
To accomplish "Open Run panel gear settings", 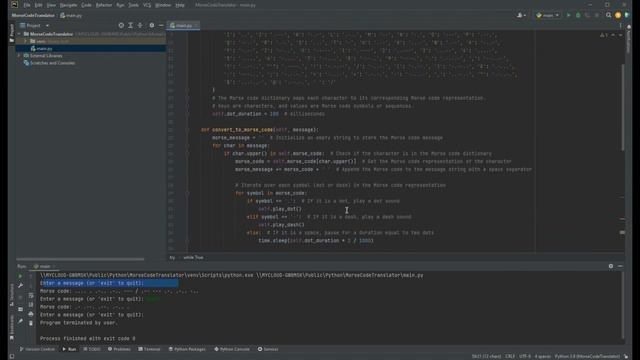I will coord(611,266).
